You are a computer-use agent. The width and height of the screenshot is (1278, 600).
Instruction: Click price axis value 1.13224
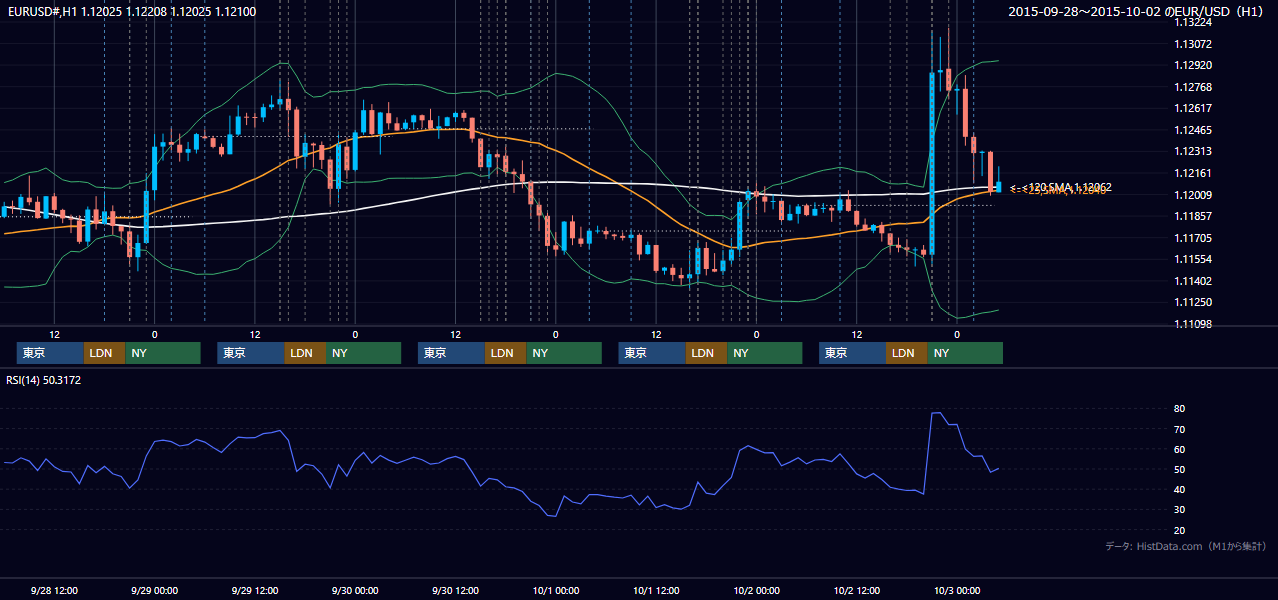coord(1193,22)
